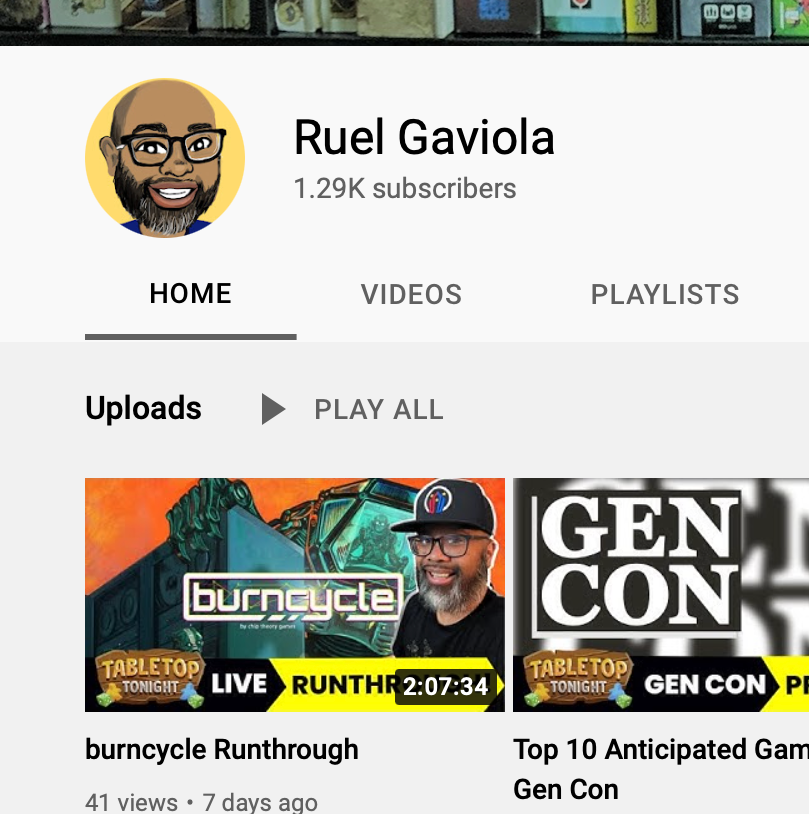Click the Tabletop Tonight logo on Gen Con thumbnail

point(578,678)
